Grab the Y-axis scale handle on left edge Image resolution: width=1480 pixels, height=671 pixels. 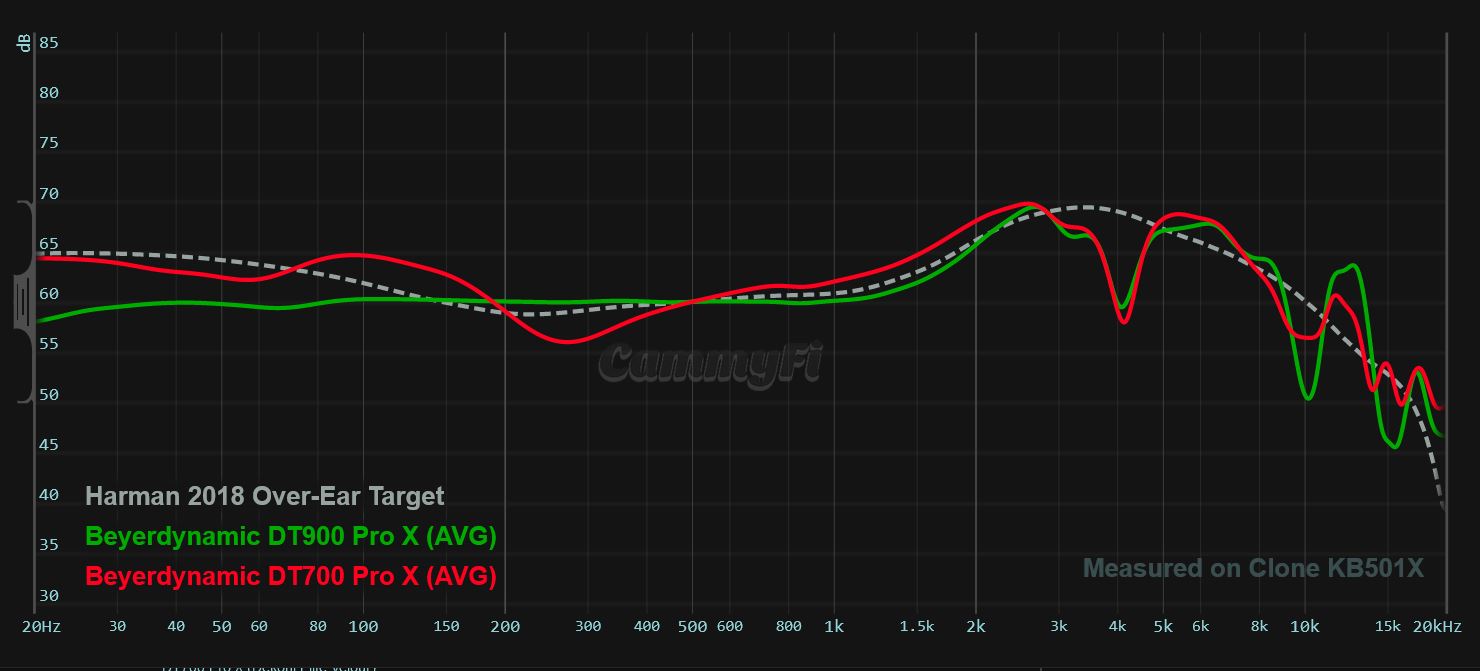[24, 302]
